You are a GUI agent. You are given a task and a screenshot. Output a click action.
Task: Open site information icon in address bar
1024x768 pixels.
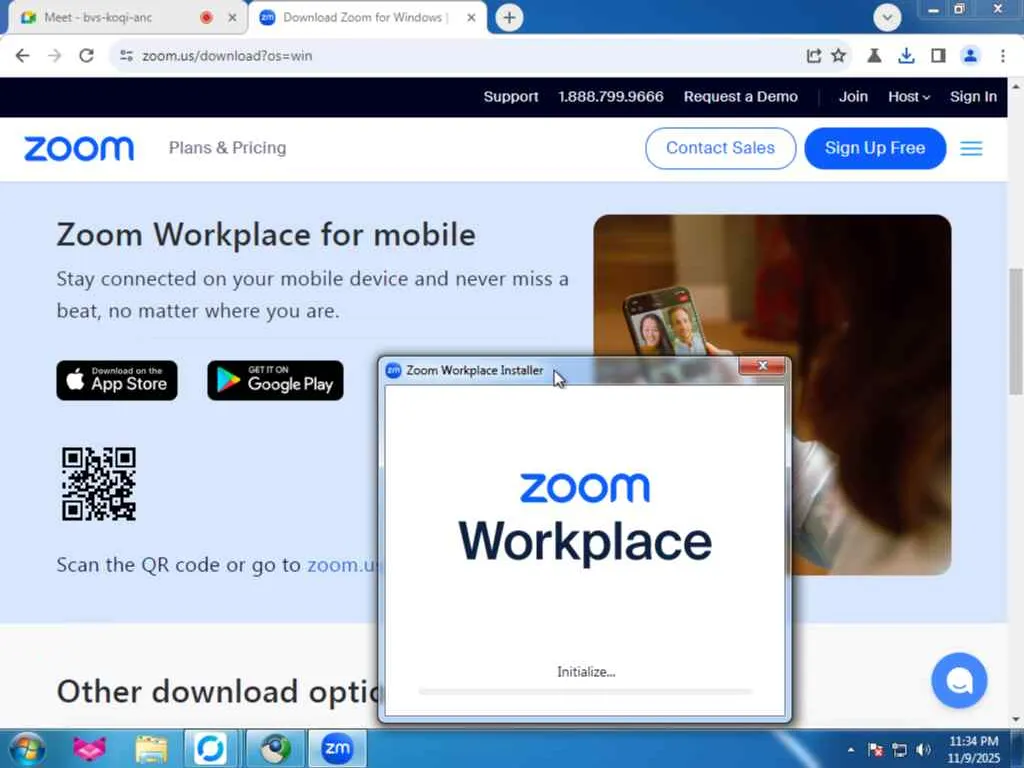(x=126, y=56)
